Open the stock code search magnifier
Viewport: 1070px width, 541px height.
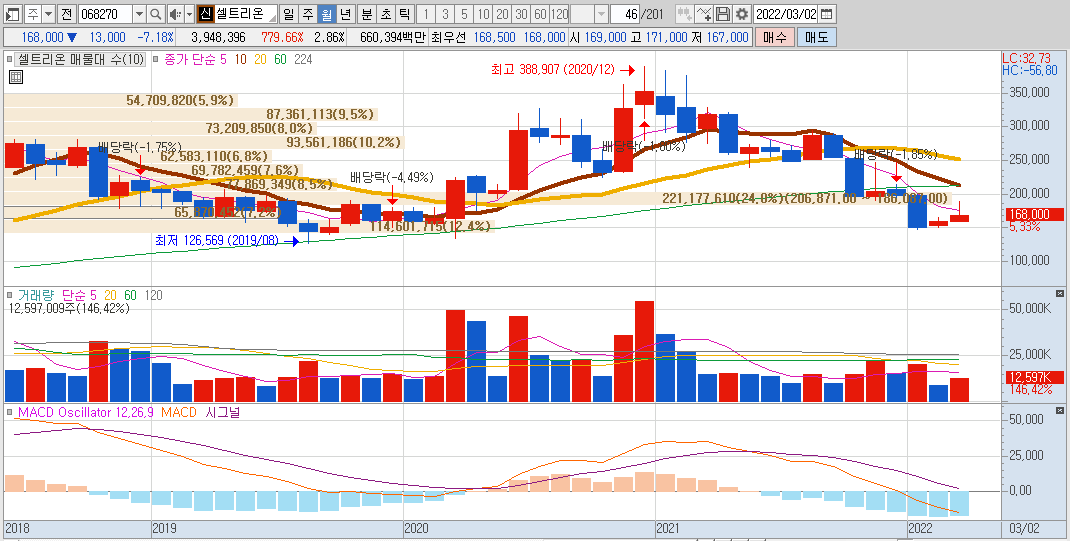[x=155, y=14]
